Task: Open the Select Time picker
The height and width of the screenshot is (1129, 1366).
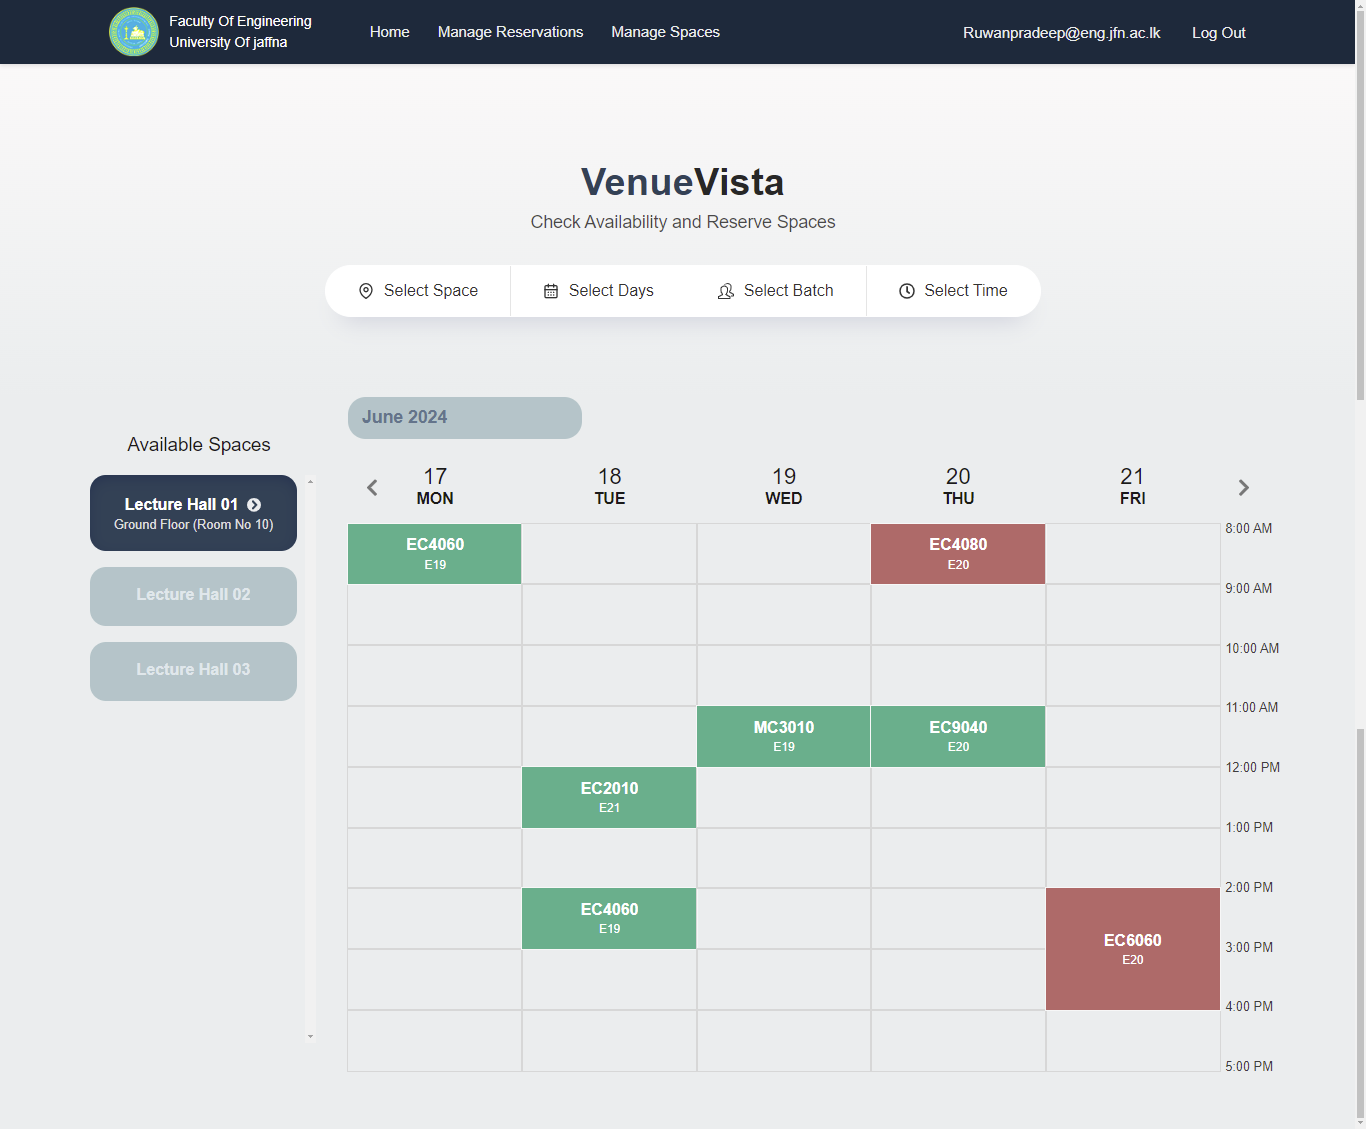Action: tap(965, 291)
